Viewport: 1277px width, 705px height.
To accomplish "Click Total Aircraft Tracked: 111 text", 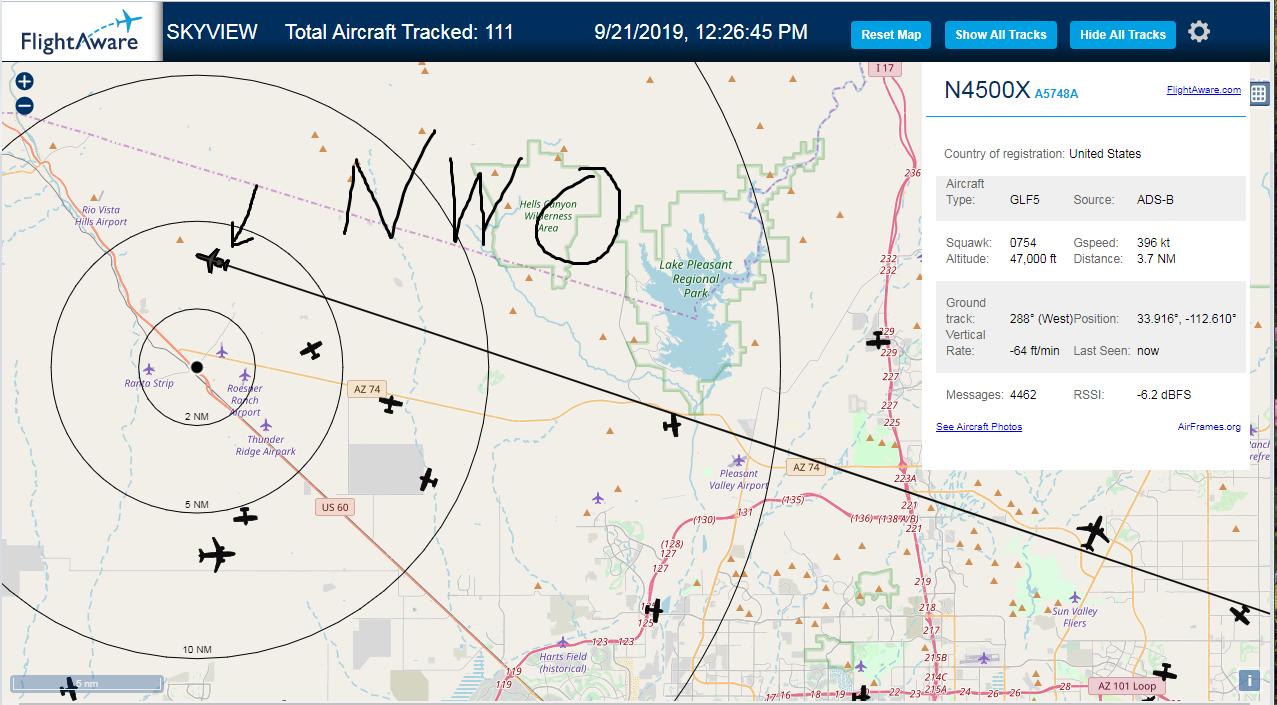I will point(399,32).
